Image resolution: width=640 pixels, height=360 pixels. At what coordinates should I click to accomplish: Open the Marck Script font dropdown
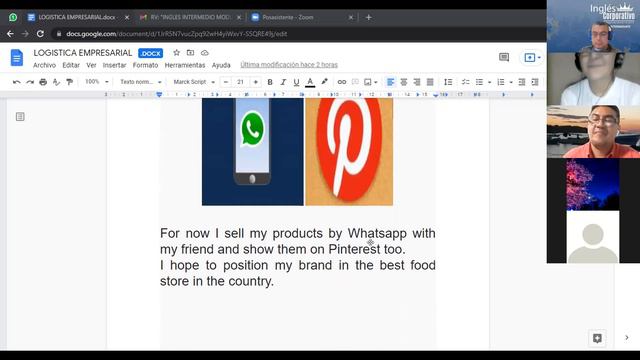point(194,82)
